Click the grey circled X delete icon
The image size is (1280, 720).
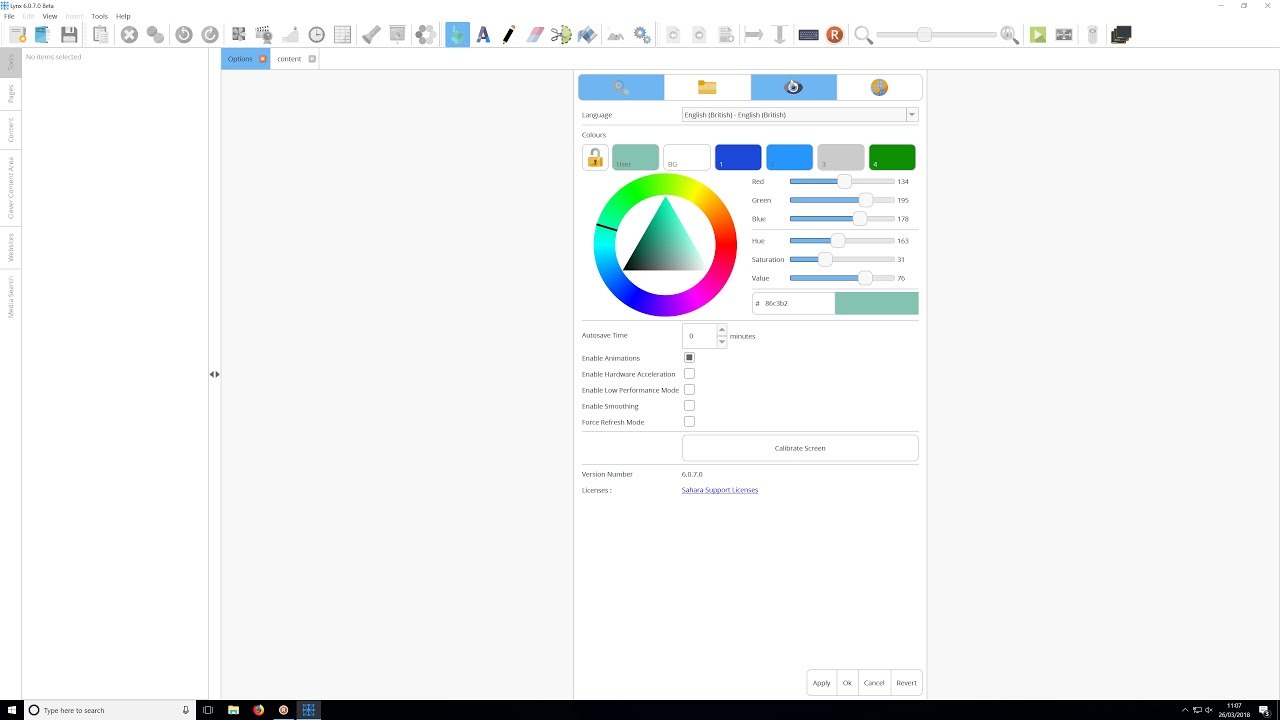tap(129, 35)
